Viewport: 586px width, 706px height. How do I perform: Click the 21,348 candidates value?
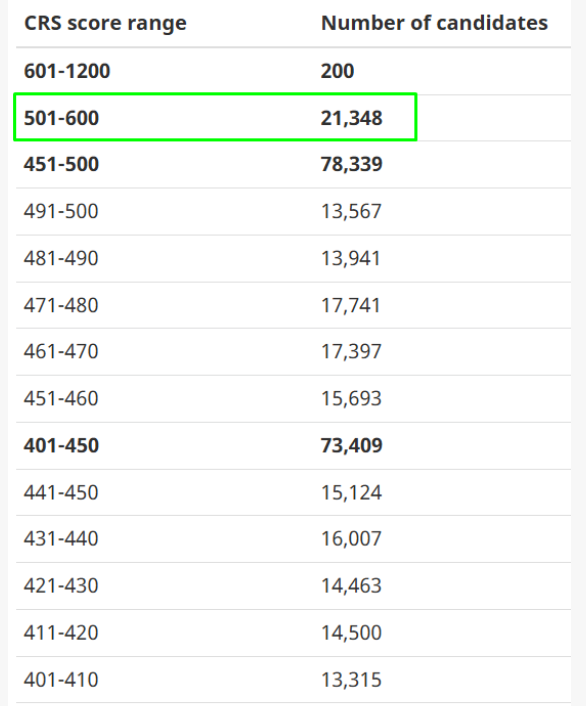coord(351,118)
